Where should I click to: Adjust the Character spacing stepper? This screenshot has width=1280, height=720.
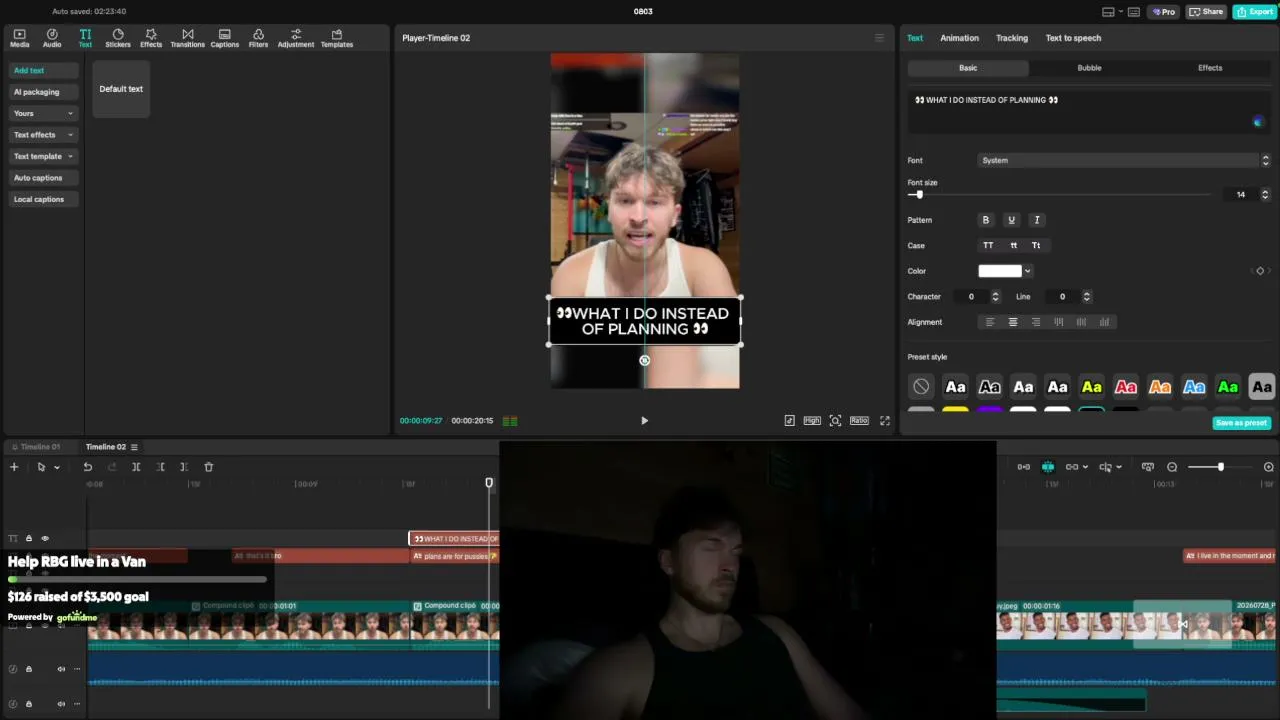(995, 297)
